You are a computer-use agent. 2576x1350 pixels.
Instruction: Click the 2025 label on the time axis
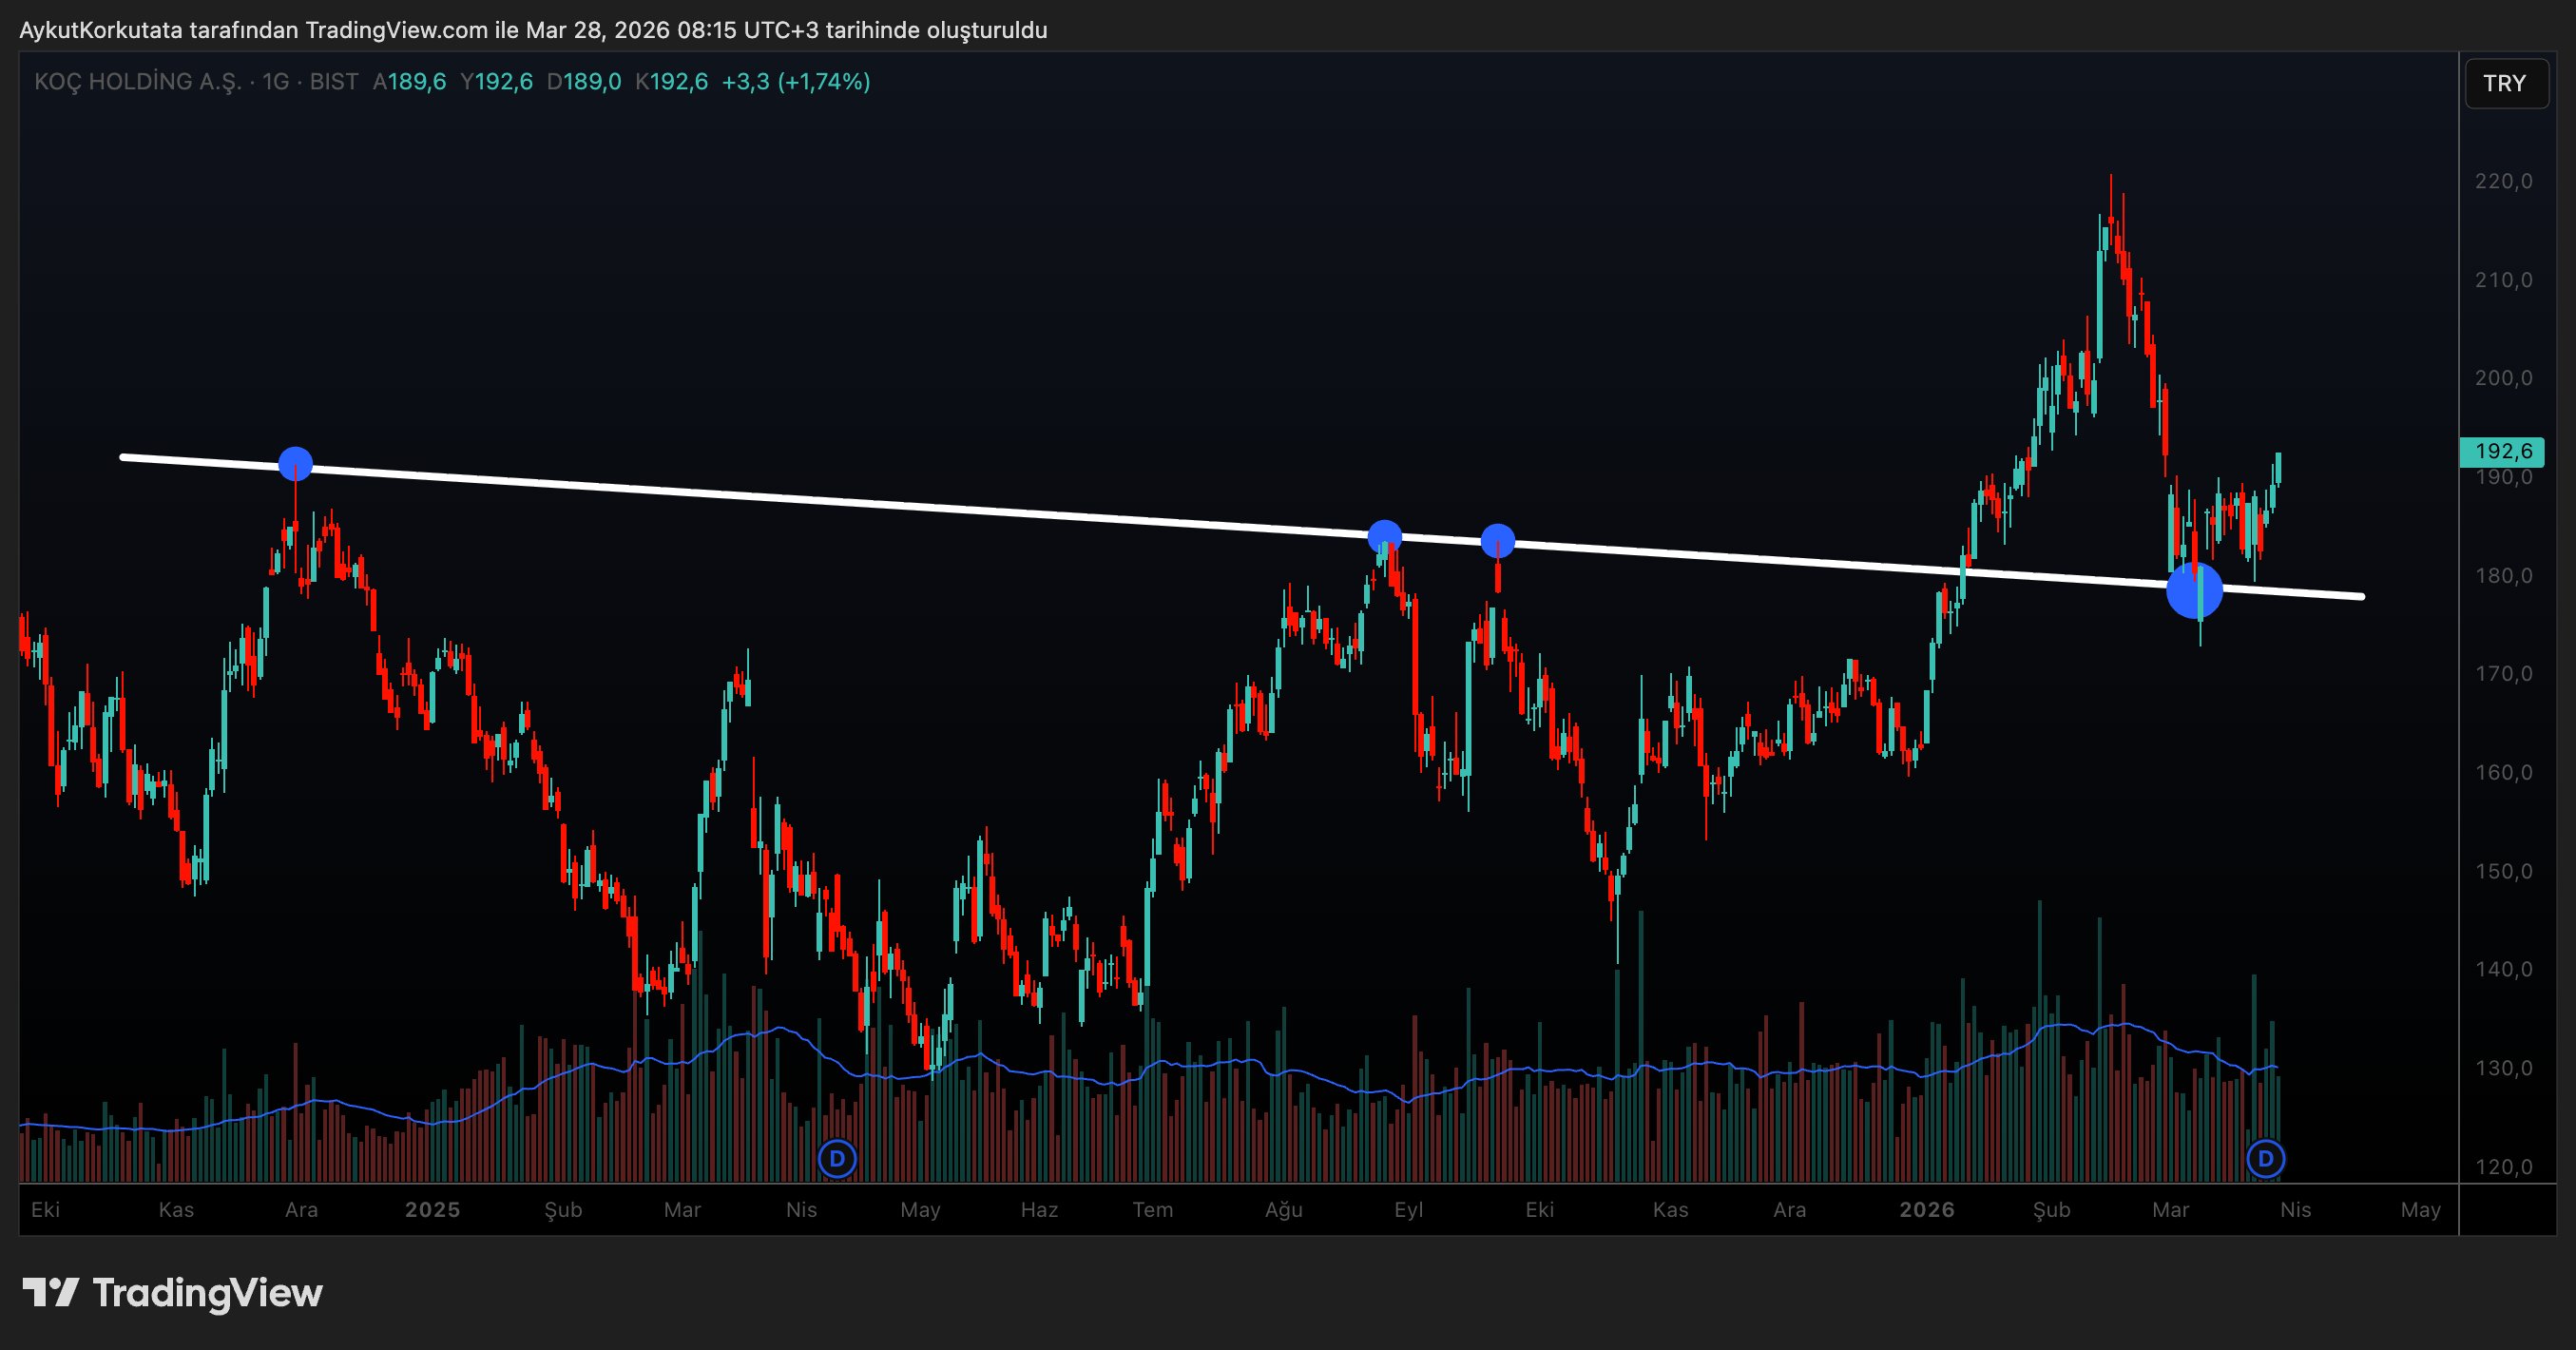click(432, 1210)
